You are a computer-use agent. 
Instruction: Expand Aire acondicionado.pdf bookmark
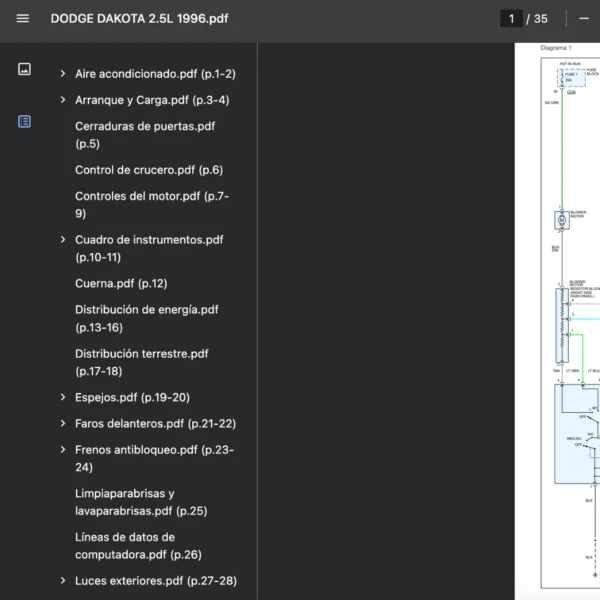tap(63, 74)
